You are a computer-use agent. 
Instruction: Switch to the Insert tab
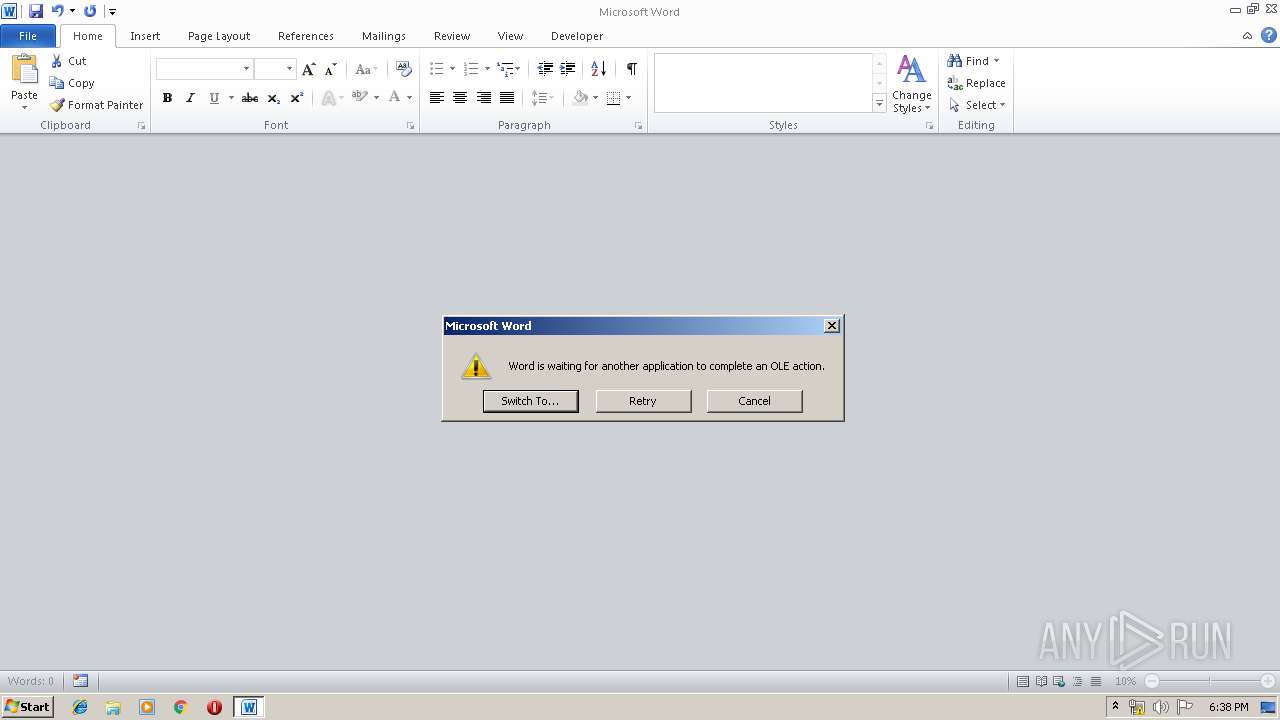145,36
